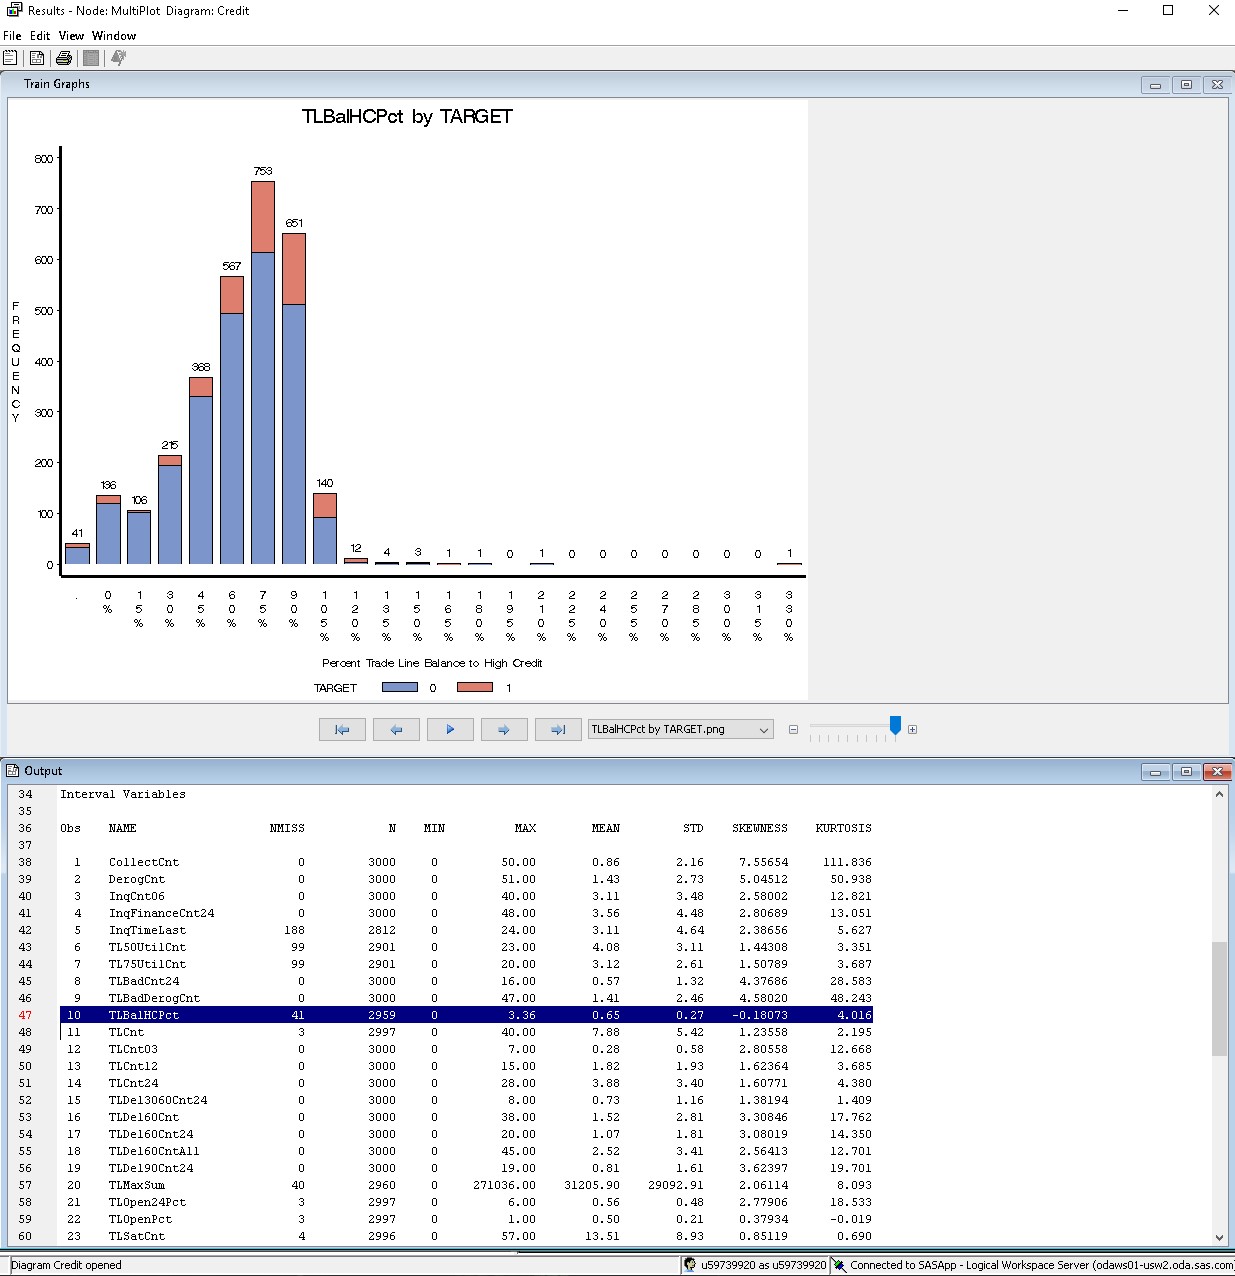The image size is (1235, 1276).
Task: Click the InqTimeLast variable name
Action: [148, 930]
